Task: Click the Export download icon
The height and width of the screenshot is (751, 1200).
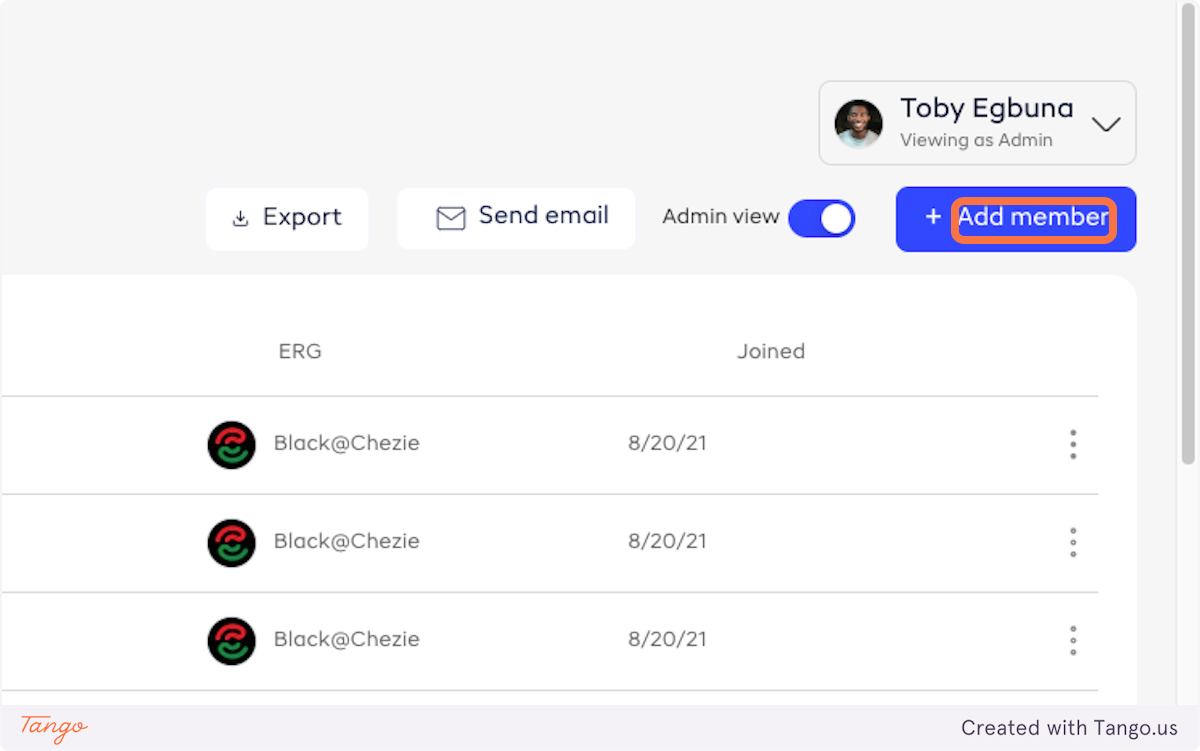Action: [x=240, y=219]
